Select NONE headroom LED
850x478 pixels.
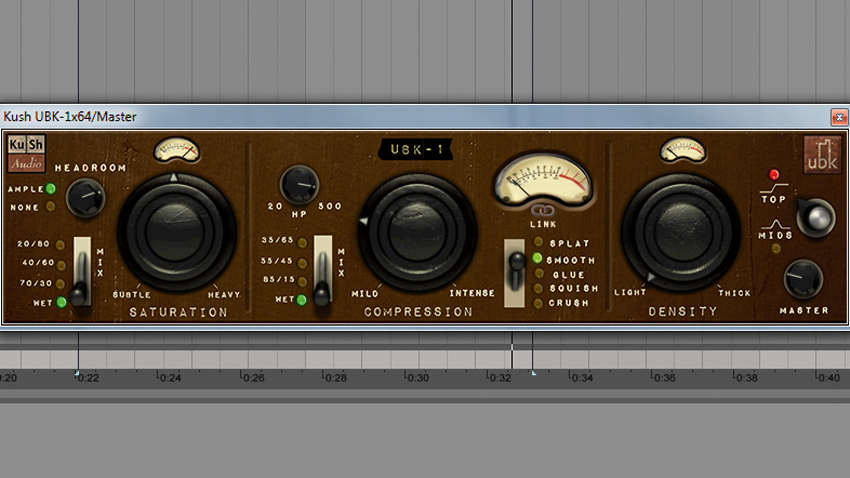[50, 206]
